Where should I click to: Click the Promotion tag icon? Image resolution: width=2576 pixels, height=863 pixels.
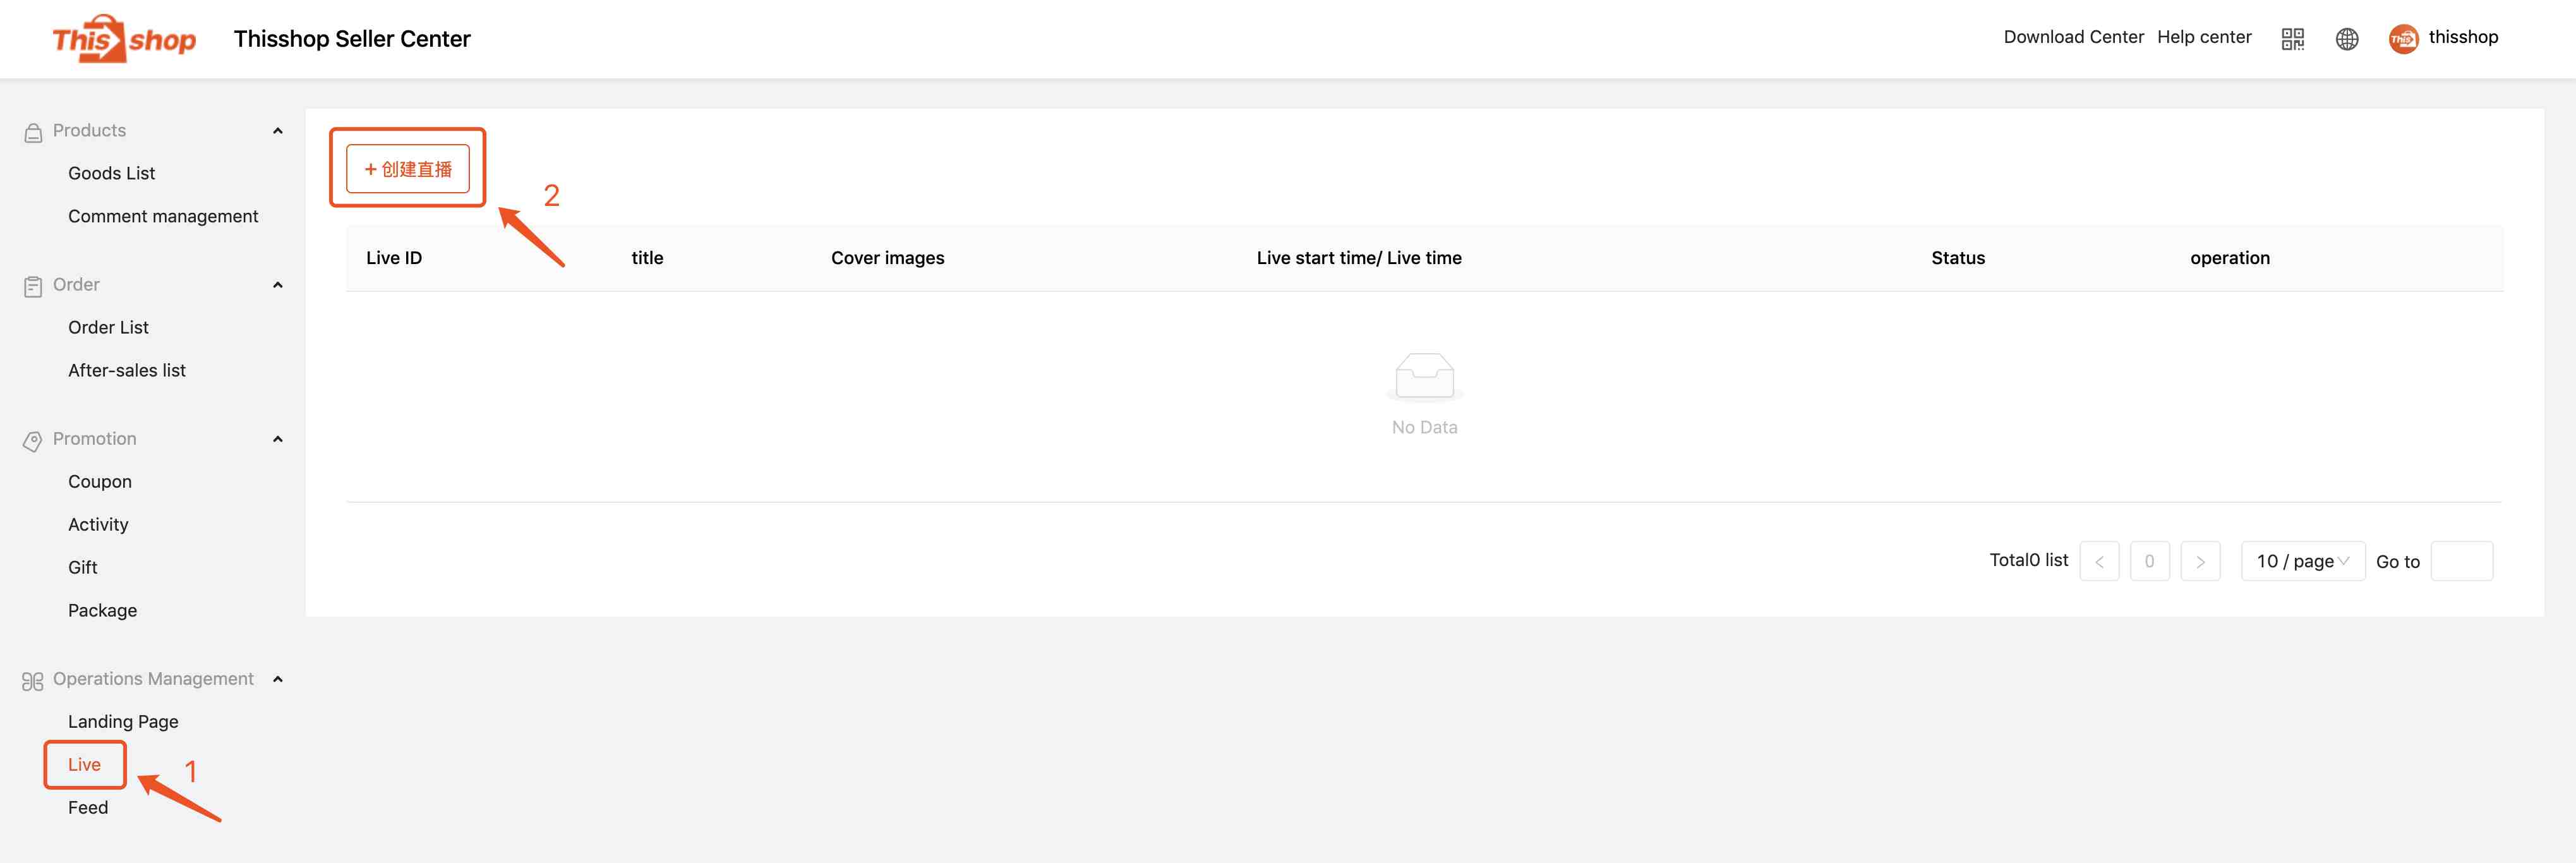33,440
